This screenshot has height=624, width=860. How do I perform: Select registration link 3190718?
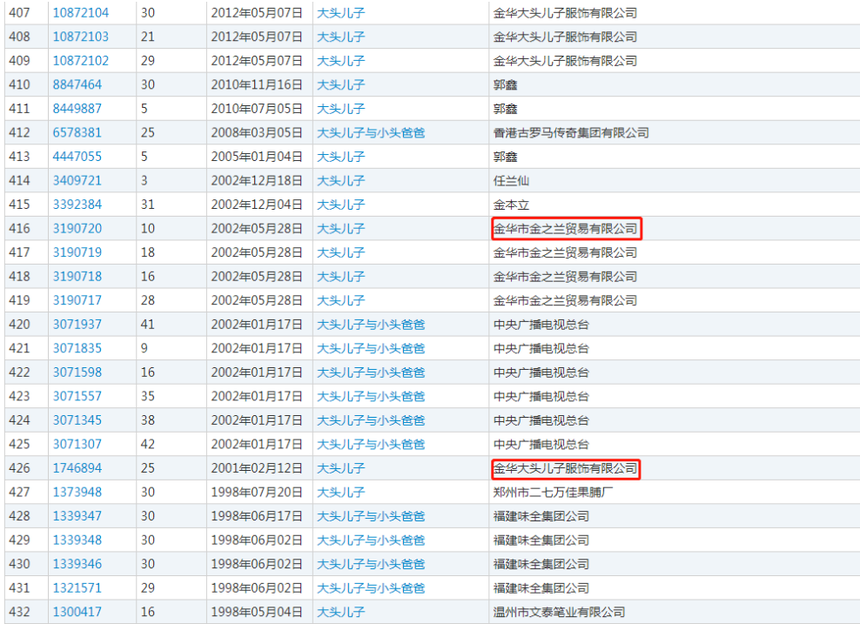pyautogui.click(x=77, y=276)
